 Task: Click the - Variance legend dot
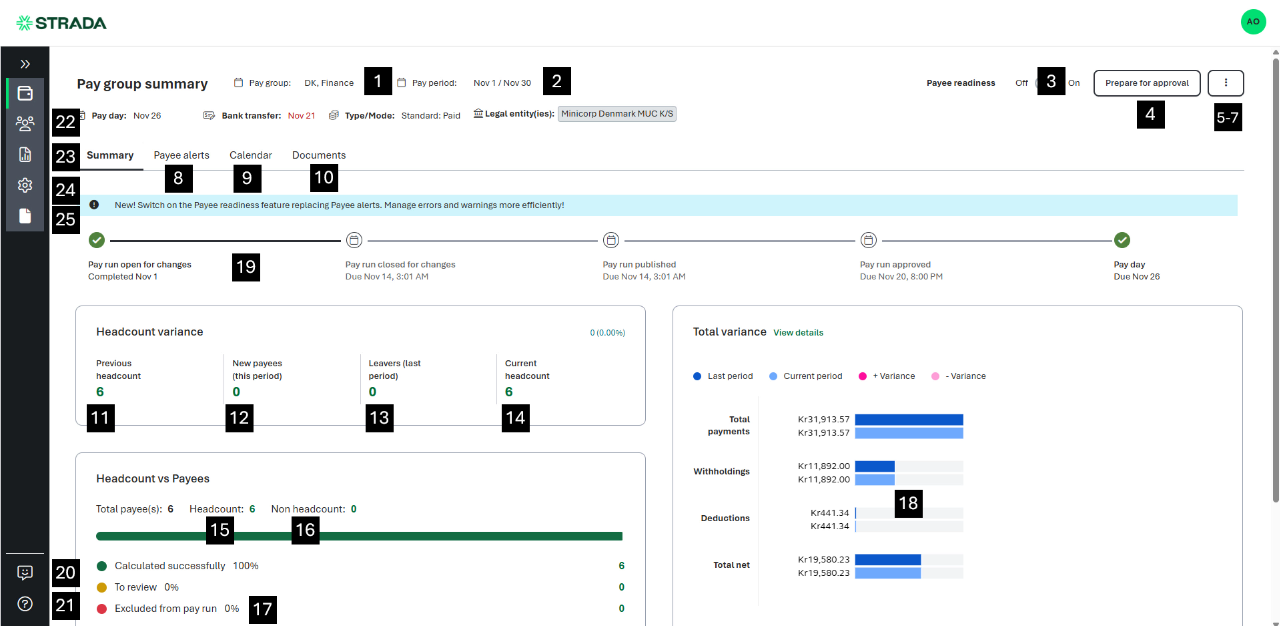[936, 376]
